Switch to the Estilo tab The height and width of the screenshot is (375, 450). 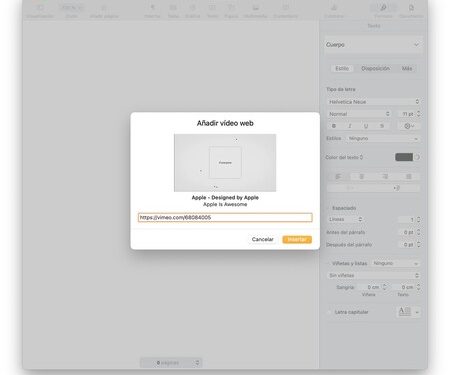click(342, 68)
